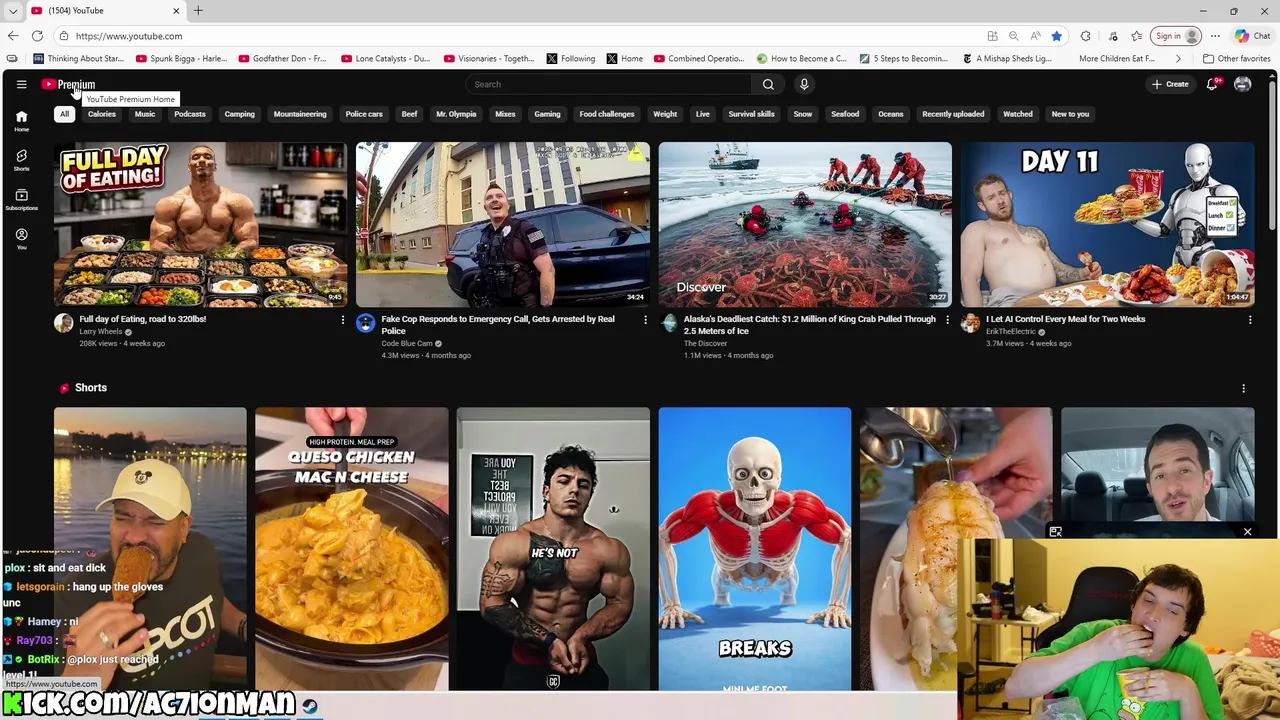
Task: Select the New to you filter chip
Action: (1070, 114)
